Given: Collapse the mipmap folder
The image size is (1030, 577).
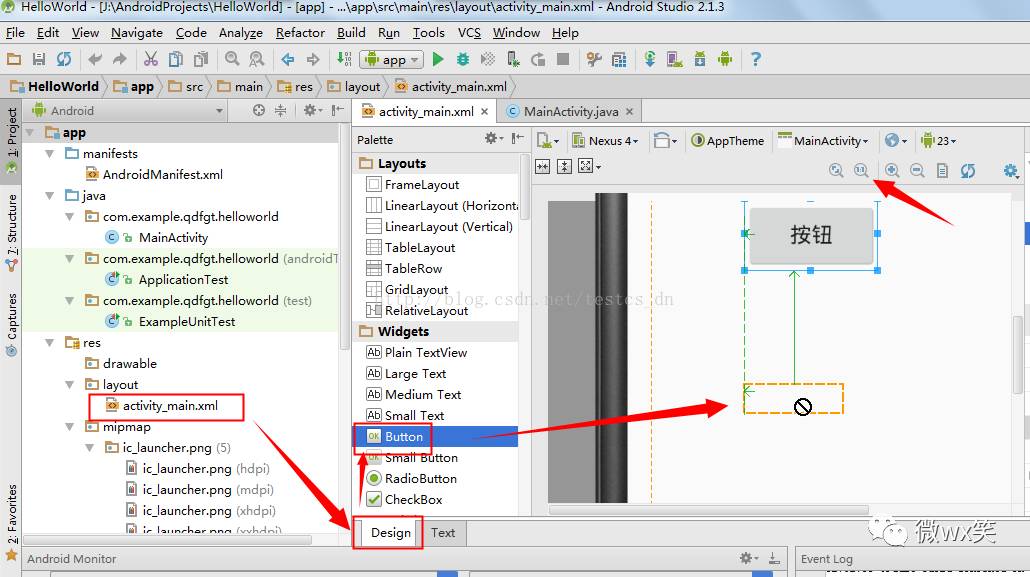Looking at the screenshot, I should pos(70,427).
